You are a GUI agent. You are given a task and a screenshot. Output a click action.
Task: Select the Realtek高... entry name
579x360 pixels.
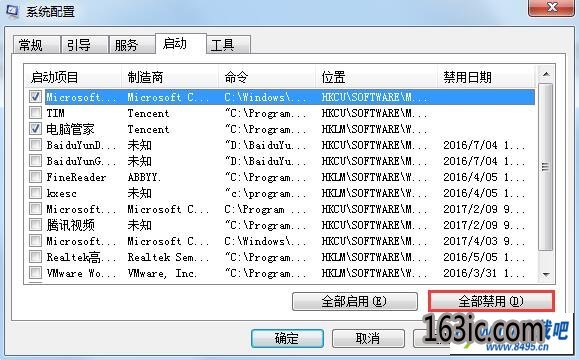[81, 257]
